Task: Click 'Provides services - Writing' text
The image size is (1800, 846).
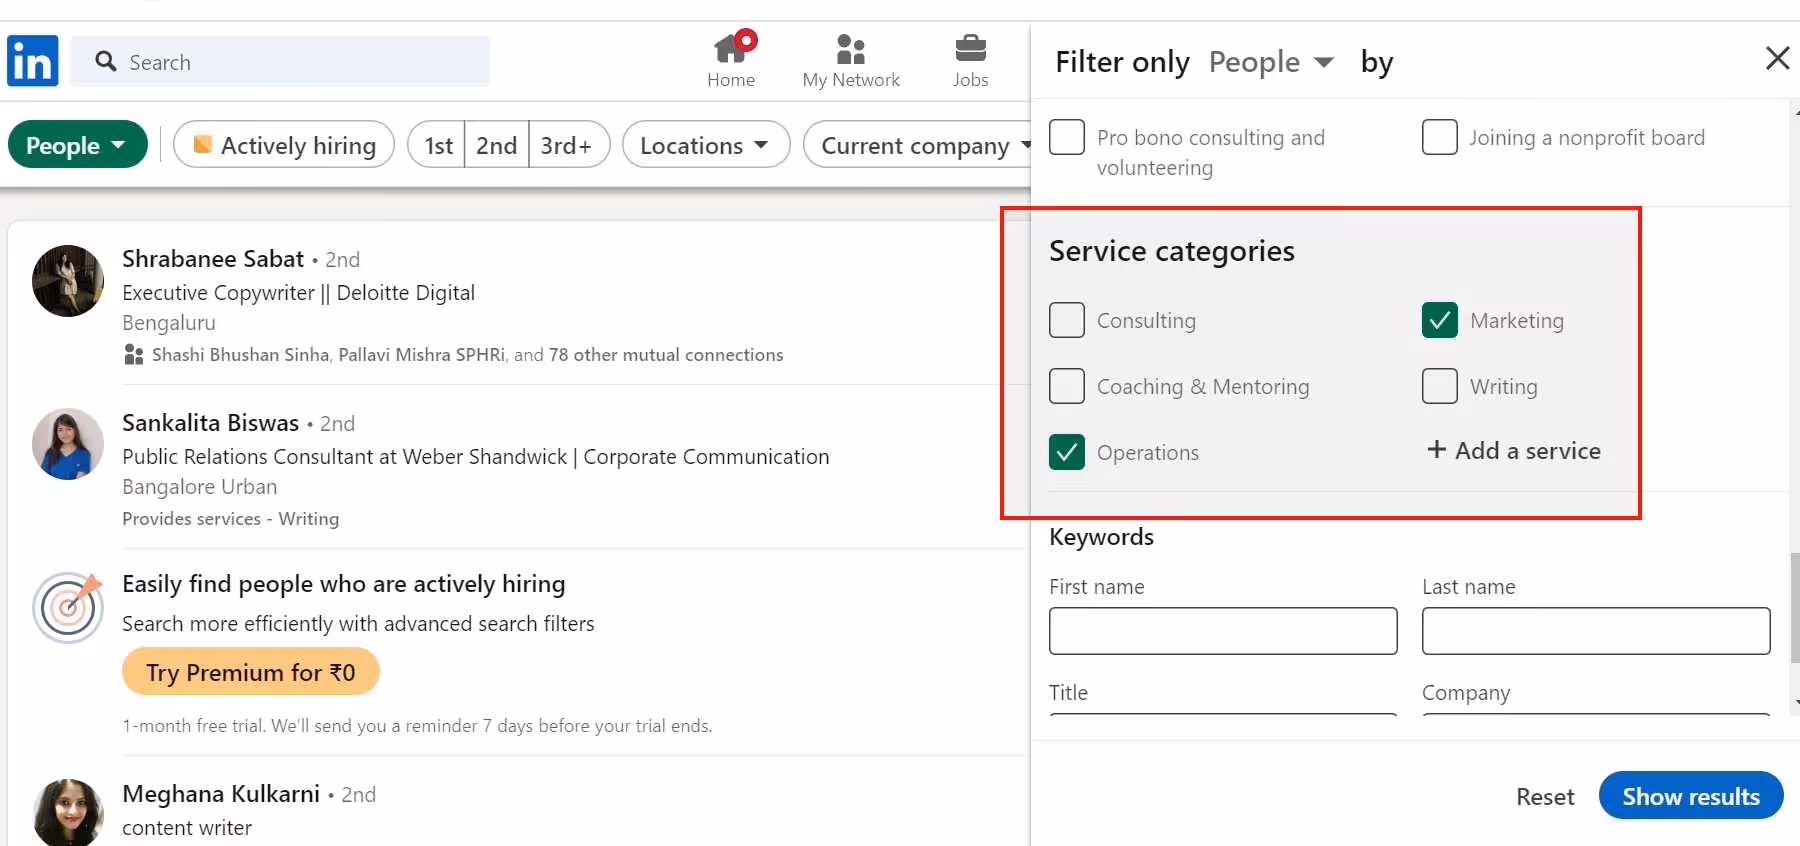Action: (230, 519)
